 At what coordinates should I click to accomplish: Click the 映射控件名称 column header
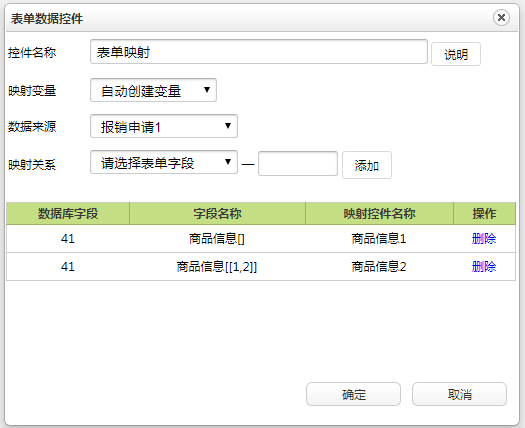coord(379,213)
